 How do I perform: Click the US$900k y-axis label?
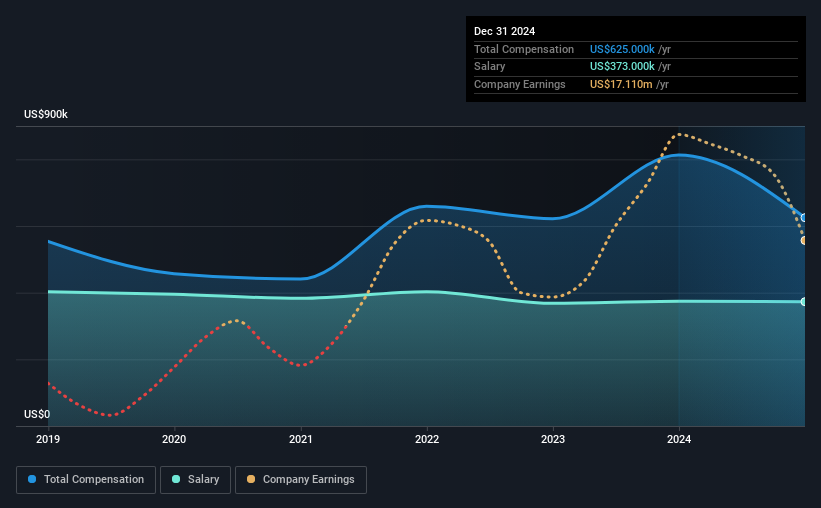[x=46, y=114]
